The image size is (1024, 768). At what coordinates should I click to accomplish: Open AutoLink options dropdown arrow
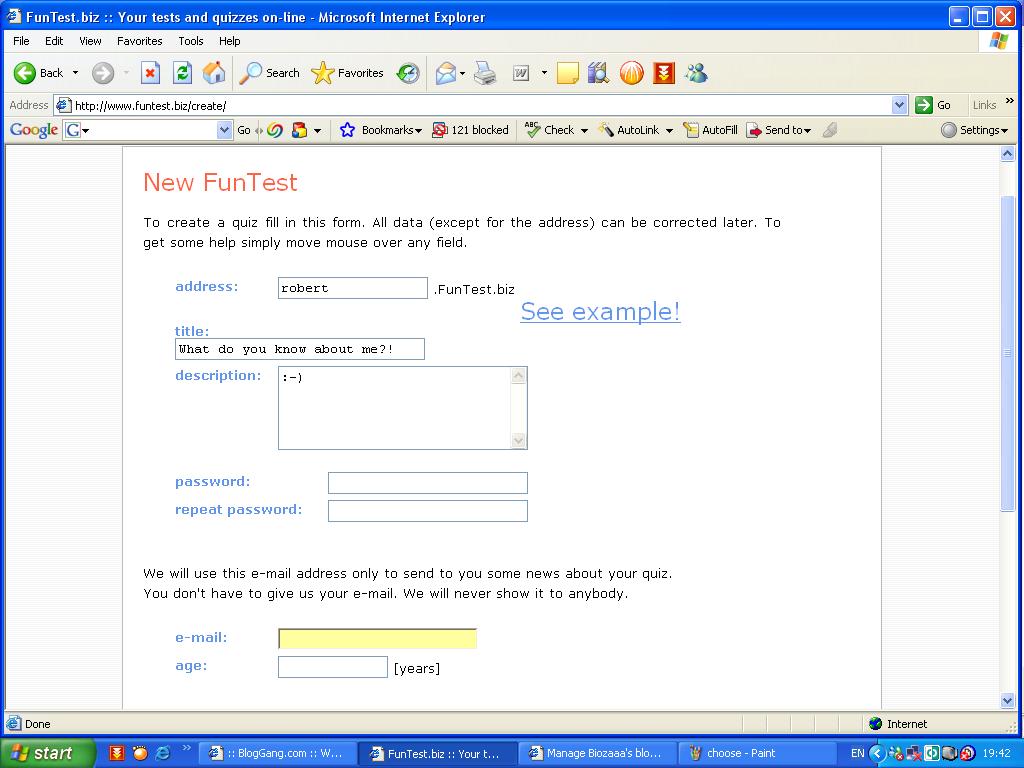(669, 131)
